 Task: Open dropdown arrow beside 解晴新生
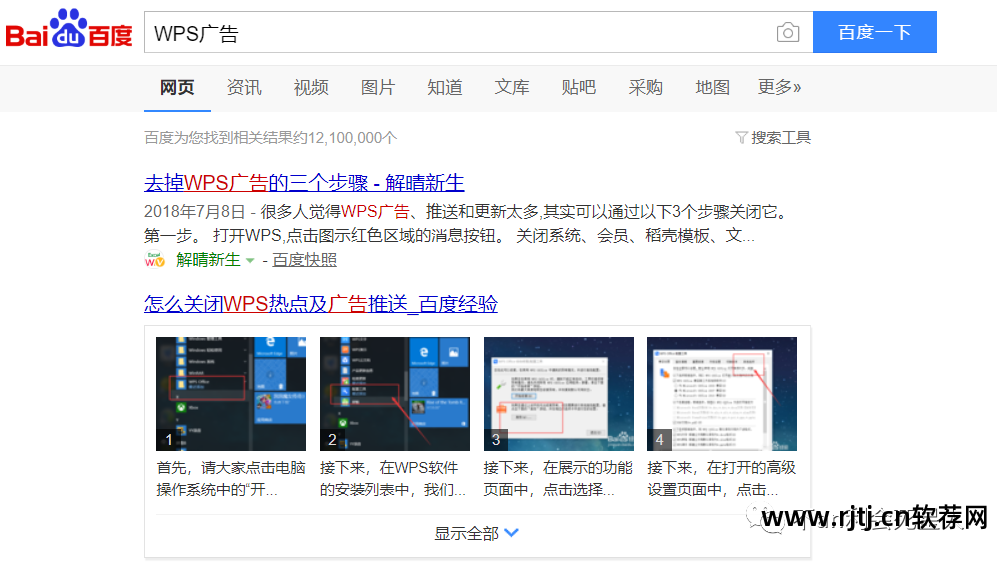click(x=250, y=261)
